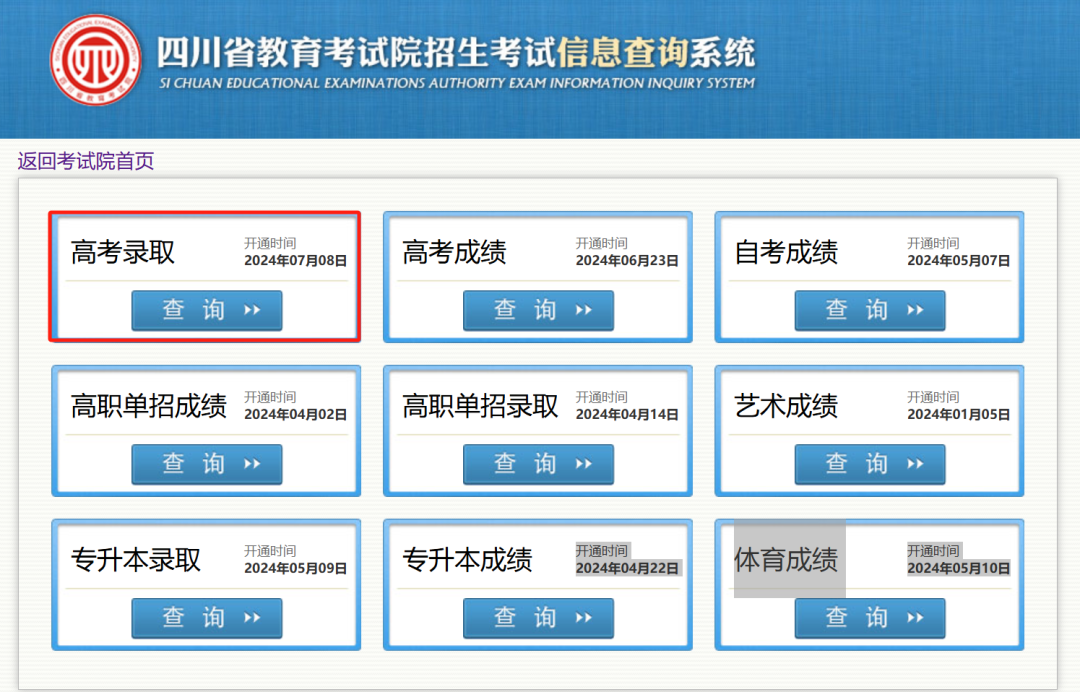Click 查询 for 专升本录取
The width and height of the screenshot is (1080, 692).
[x=207, y=618]
